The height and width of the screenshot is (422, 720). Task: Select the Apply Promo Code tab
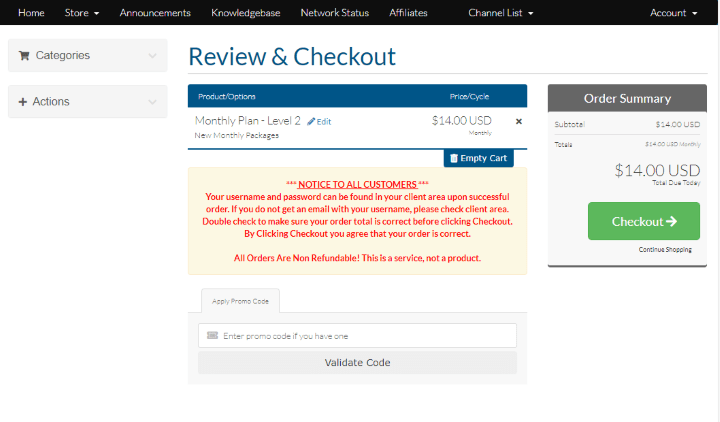pos(240,301)
